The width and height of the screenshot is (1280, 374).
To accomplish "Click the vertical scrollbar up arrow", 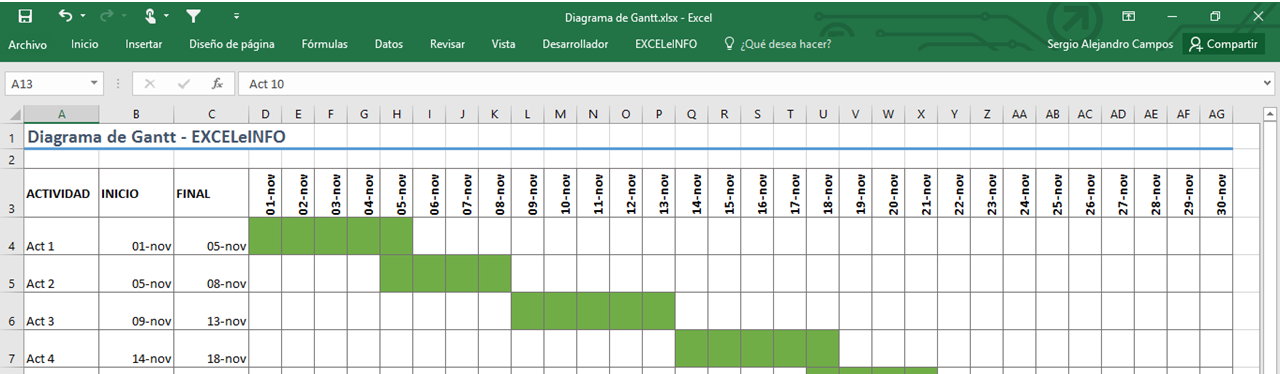I will (x=1270, y=114).
